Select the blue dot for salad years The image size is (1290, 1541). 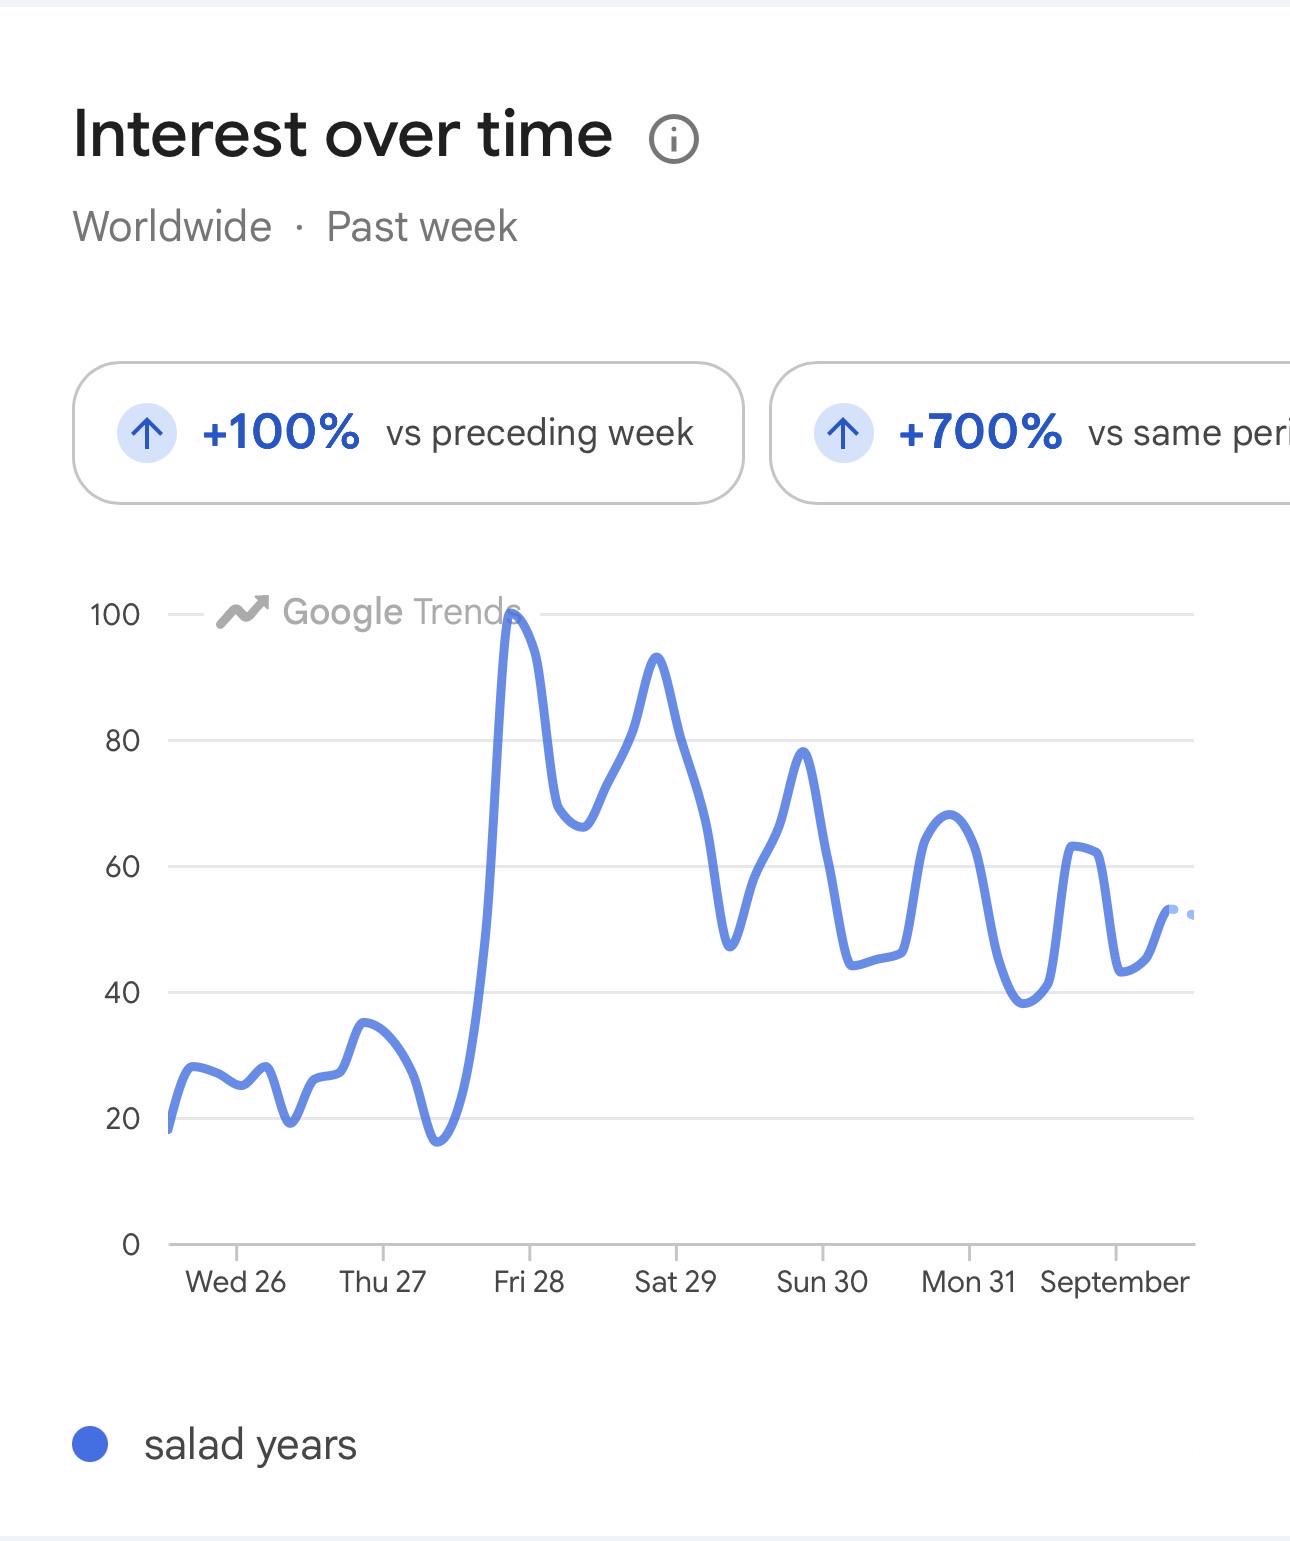tap(90, 1444)
